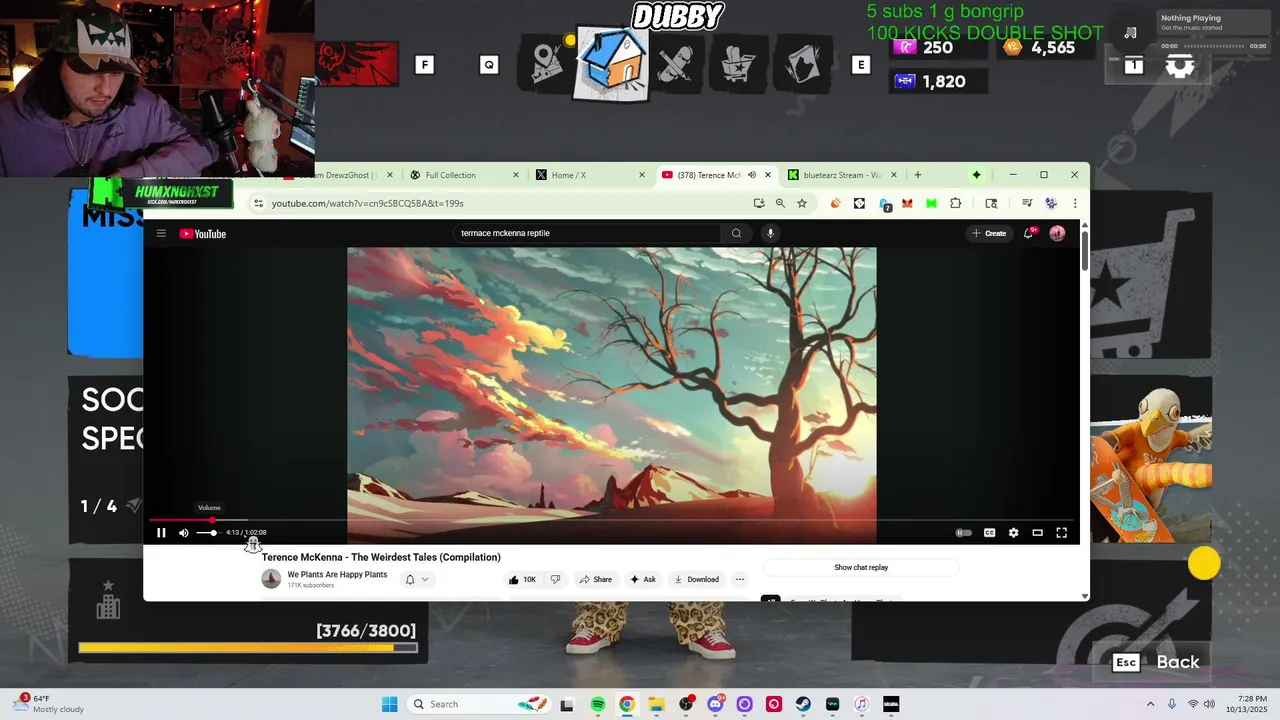This screenshot has height=720, width=1280.
Task: Select the shopping cart icon in game menu
Action: tap(739, 64)
